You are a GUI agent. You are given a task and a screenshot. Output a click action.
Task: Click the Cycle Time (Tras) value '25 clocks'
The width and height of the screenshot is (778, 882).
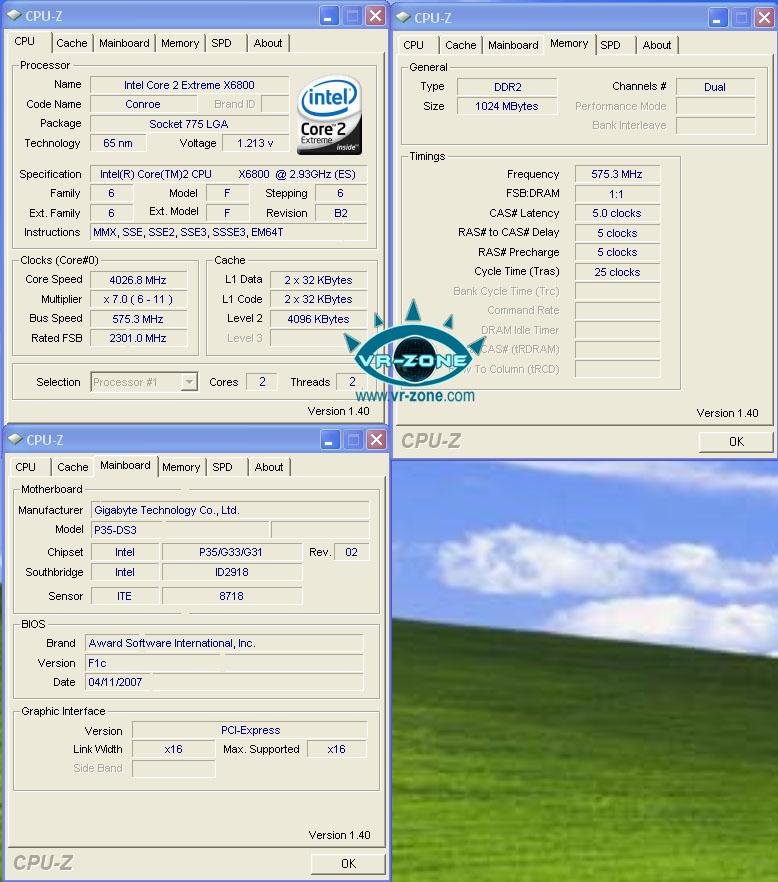(x=617, y=272)
